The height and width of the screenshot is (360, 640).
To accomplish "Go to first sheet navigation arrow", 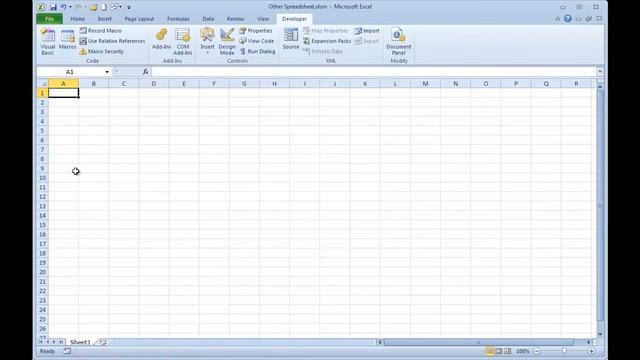I will (x=41, y=342).
